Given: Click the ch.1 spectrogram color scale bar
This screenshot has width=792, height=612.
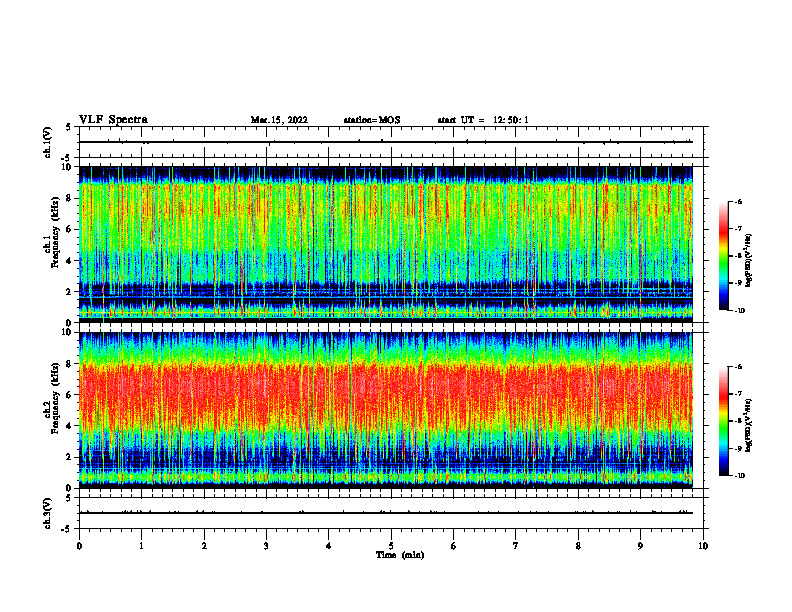Looking at the screenshot, I should 723,256.
